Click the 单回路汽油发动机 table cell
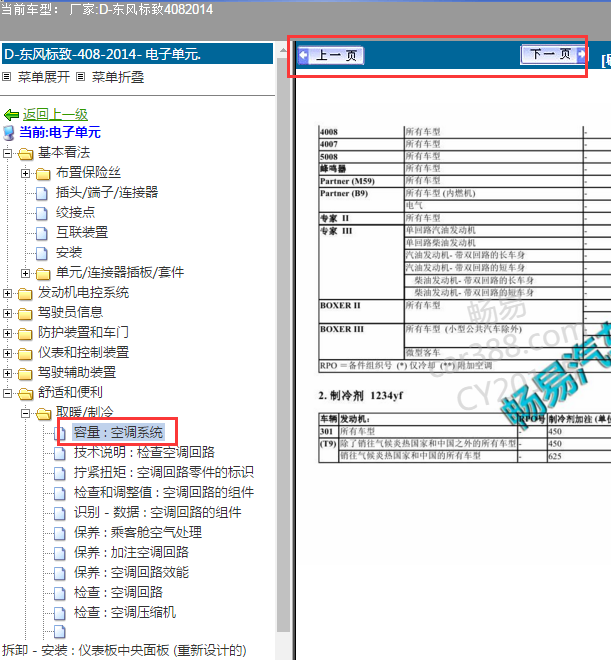Screen dimensions: 611x660 pos(494,230)
